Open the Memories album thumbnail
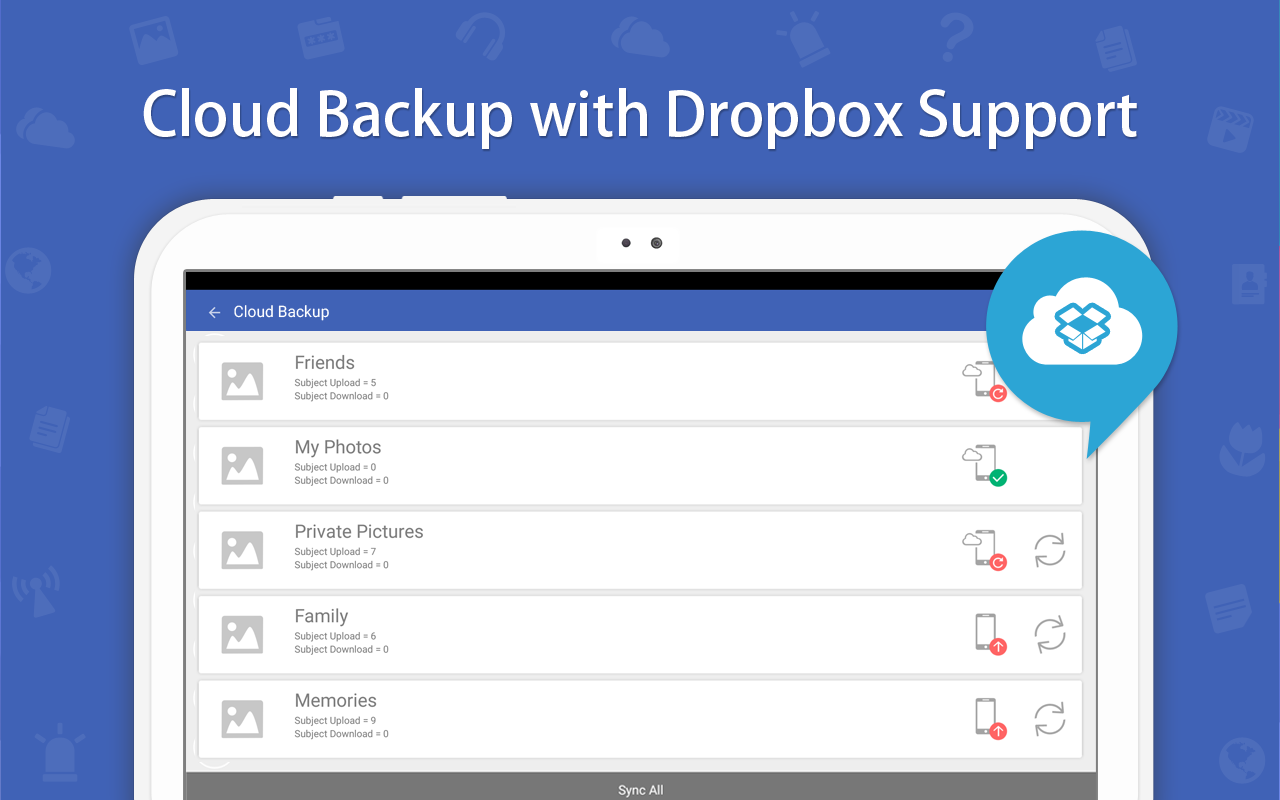Viewport: 1280px width, 800px height. click(242, 719)
